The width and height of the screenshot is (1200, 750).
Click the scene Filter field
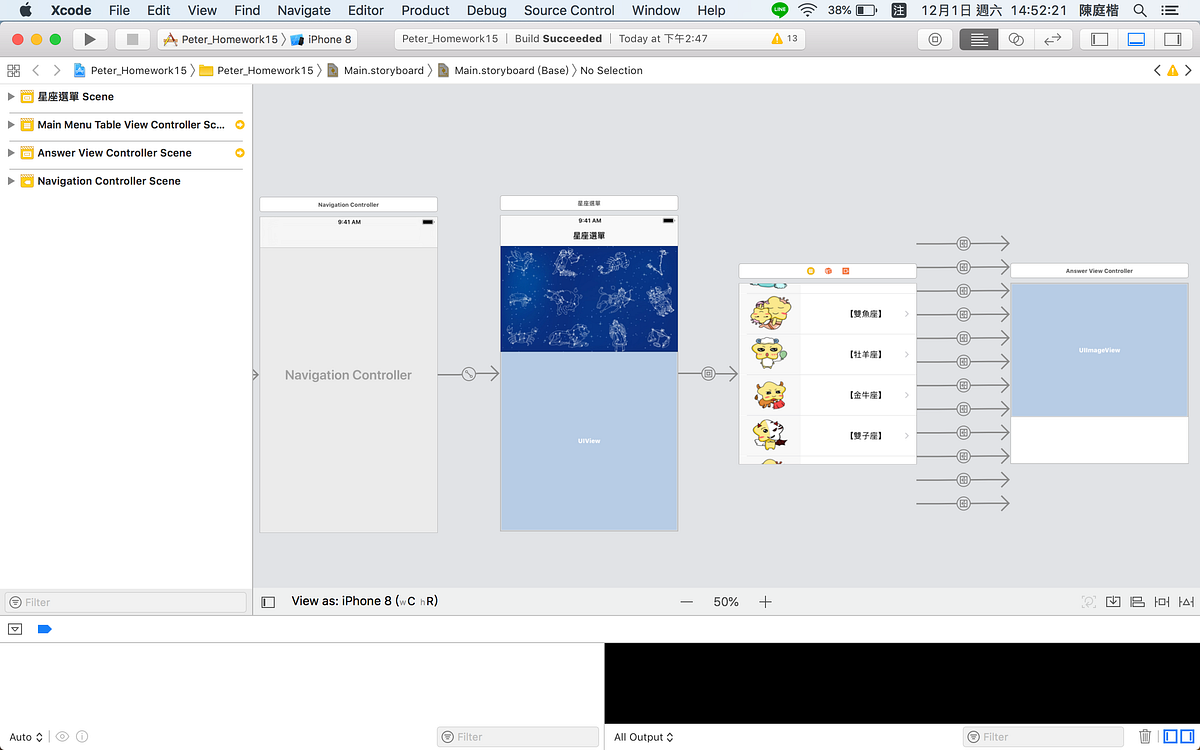coord(125,601)
